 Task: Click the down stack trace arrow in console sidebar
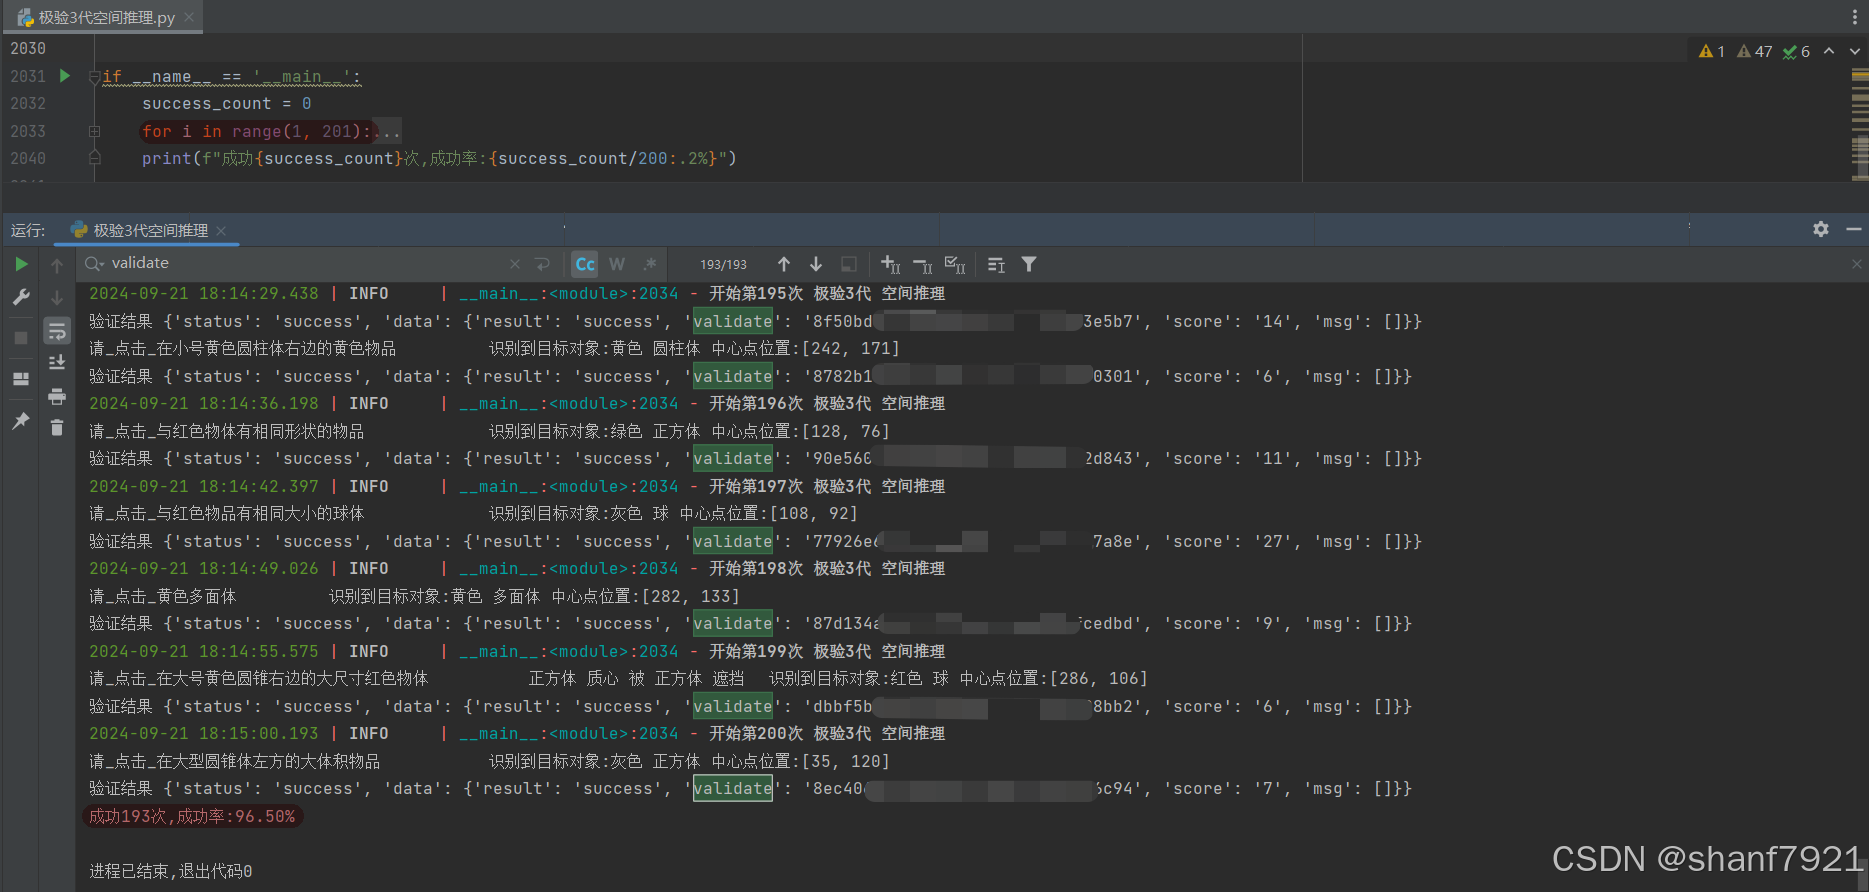[x=57, y=297]
